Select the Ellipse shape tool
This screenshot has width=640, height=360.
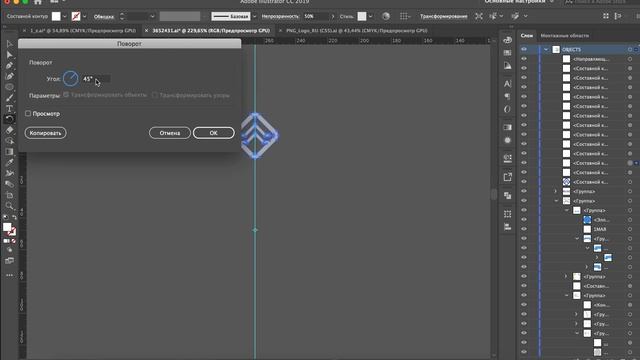(x=9, y=87)
